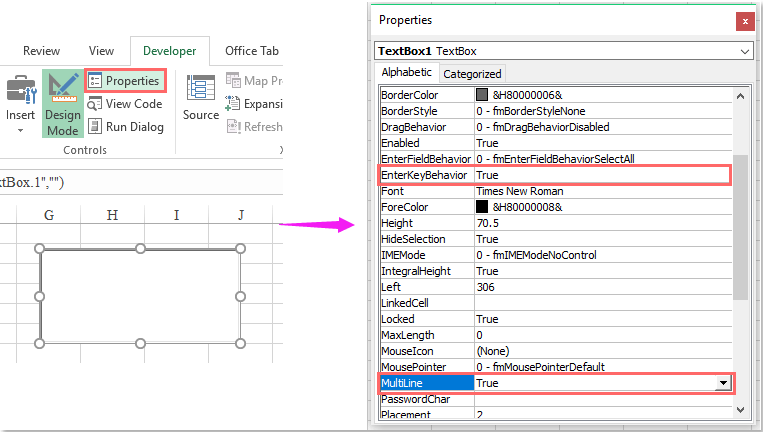
Task: Click the Source XML icon
Action: click(200, 92)
